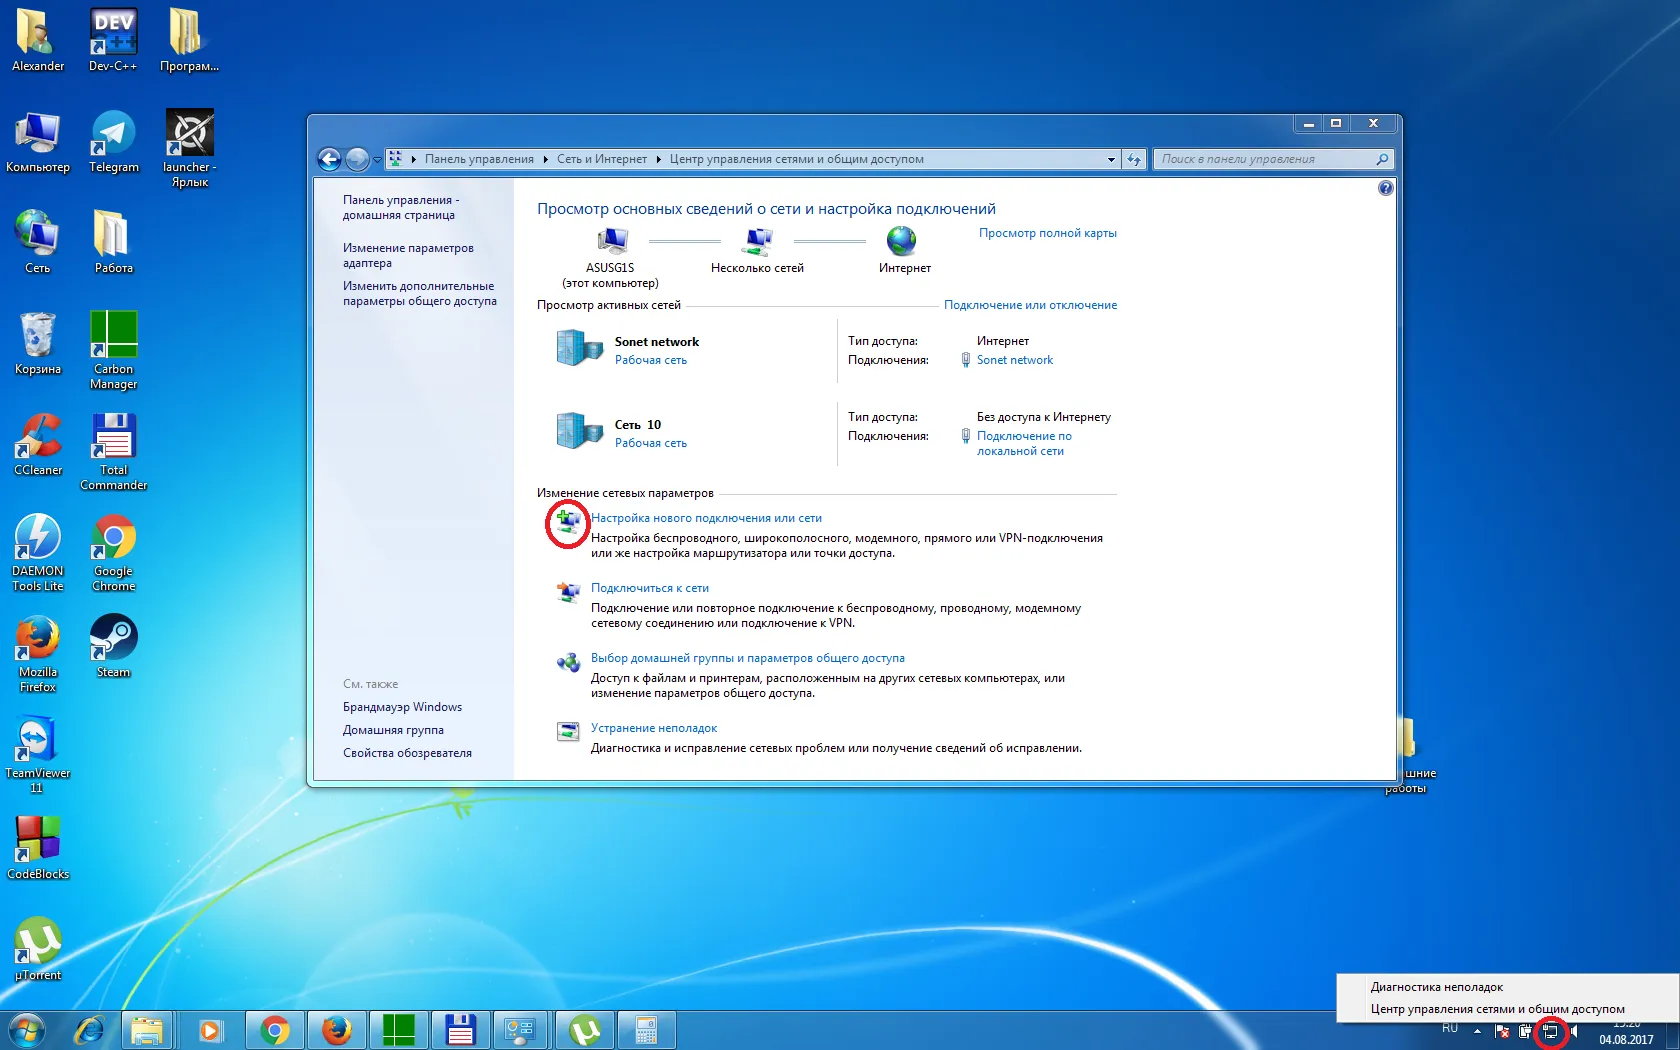Screen dimensions: 1680x1050
Task: Expand breadcrumb arrow after Сеть и Интернет
Action: [659, 159]
